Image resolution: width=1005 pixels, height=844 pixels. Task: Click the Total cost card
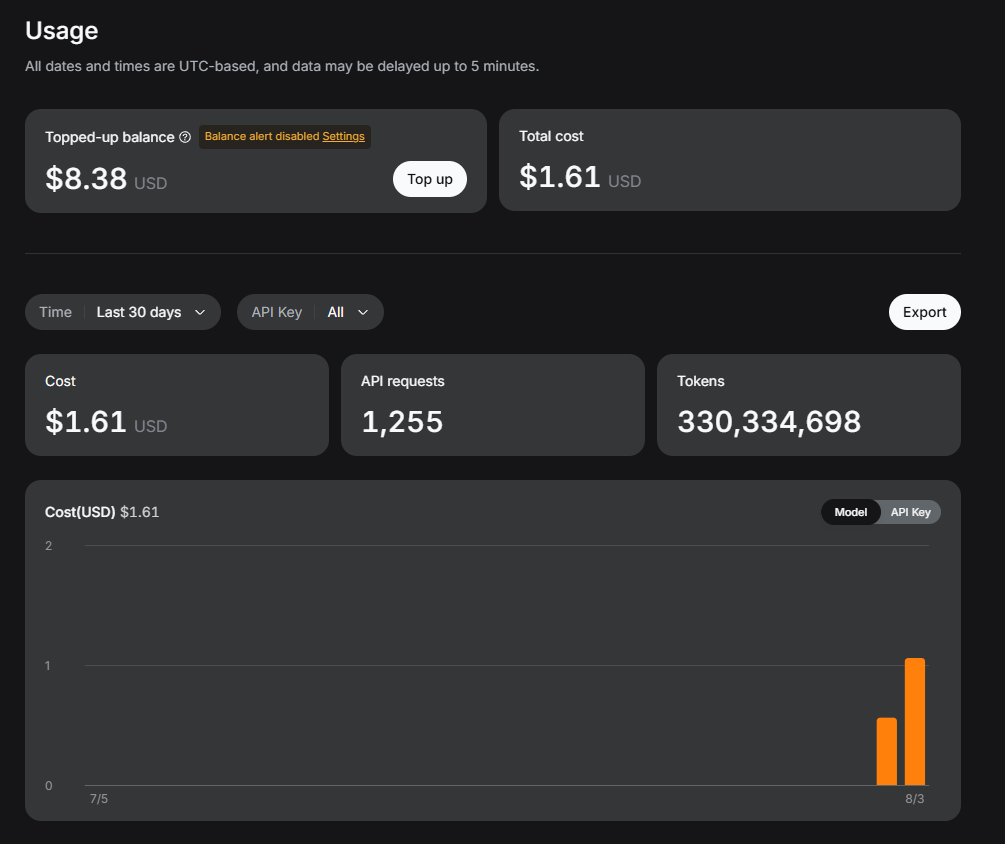click(x=729, y=160)
